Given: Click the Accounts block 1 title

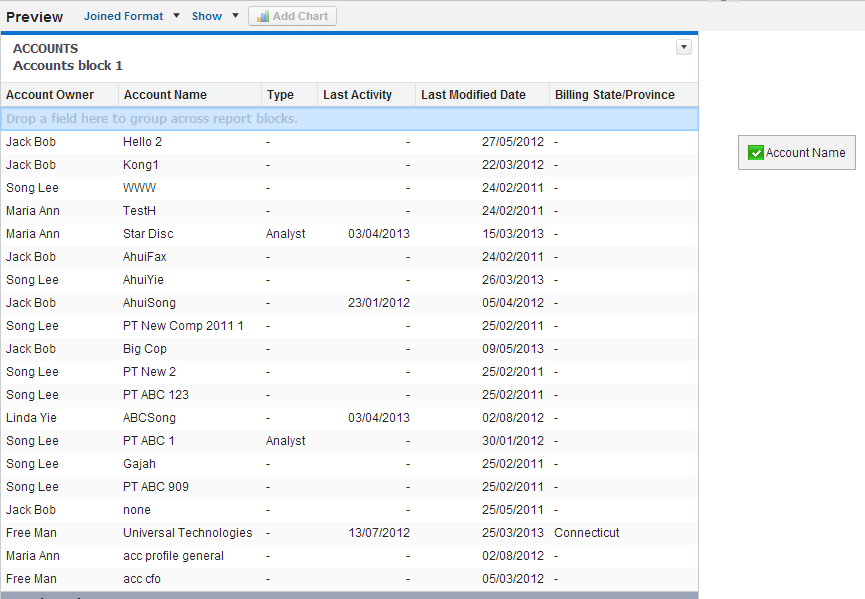Looking at the screenshot, I should click(x=67, y=65).
